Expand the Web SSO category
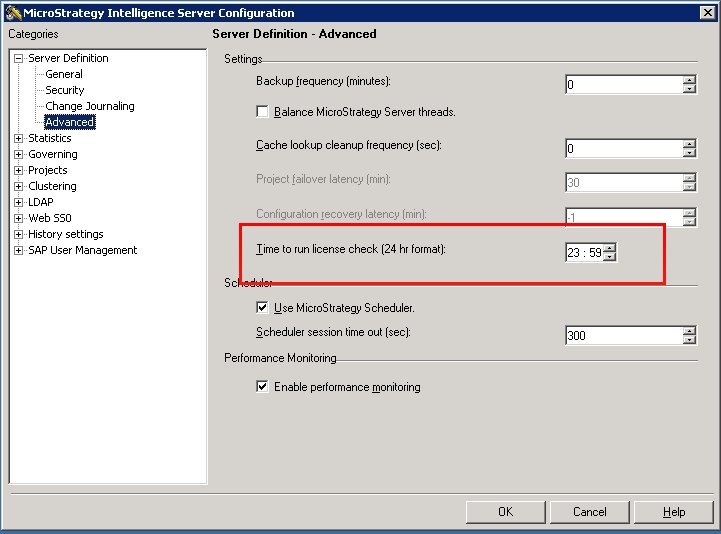The width and height of the screenshot is (721, 534). [18, 218]
